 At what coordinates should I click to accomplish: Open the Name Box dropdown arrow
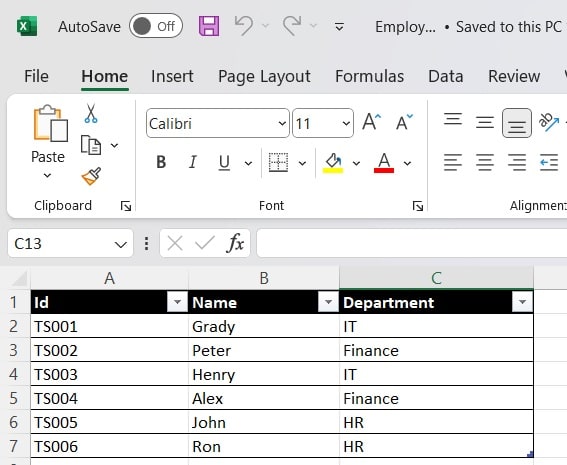click(121, 245)
